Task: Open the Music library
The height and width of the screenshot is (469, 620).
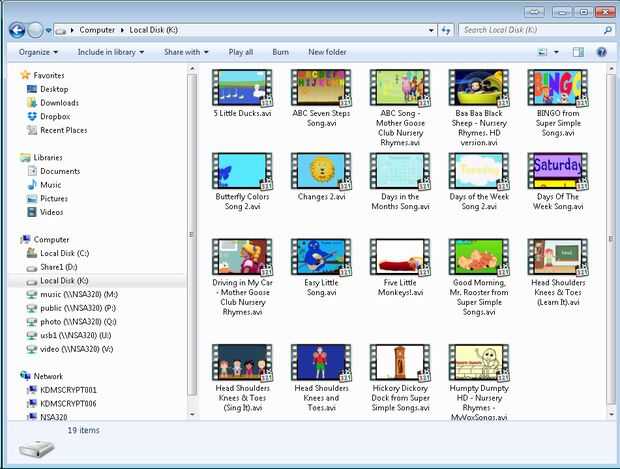Action: [x=44, y=185]
